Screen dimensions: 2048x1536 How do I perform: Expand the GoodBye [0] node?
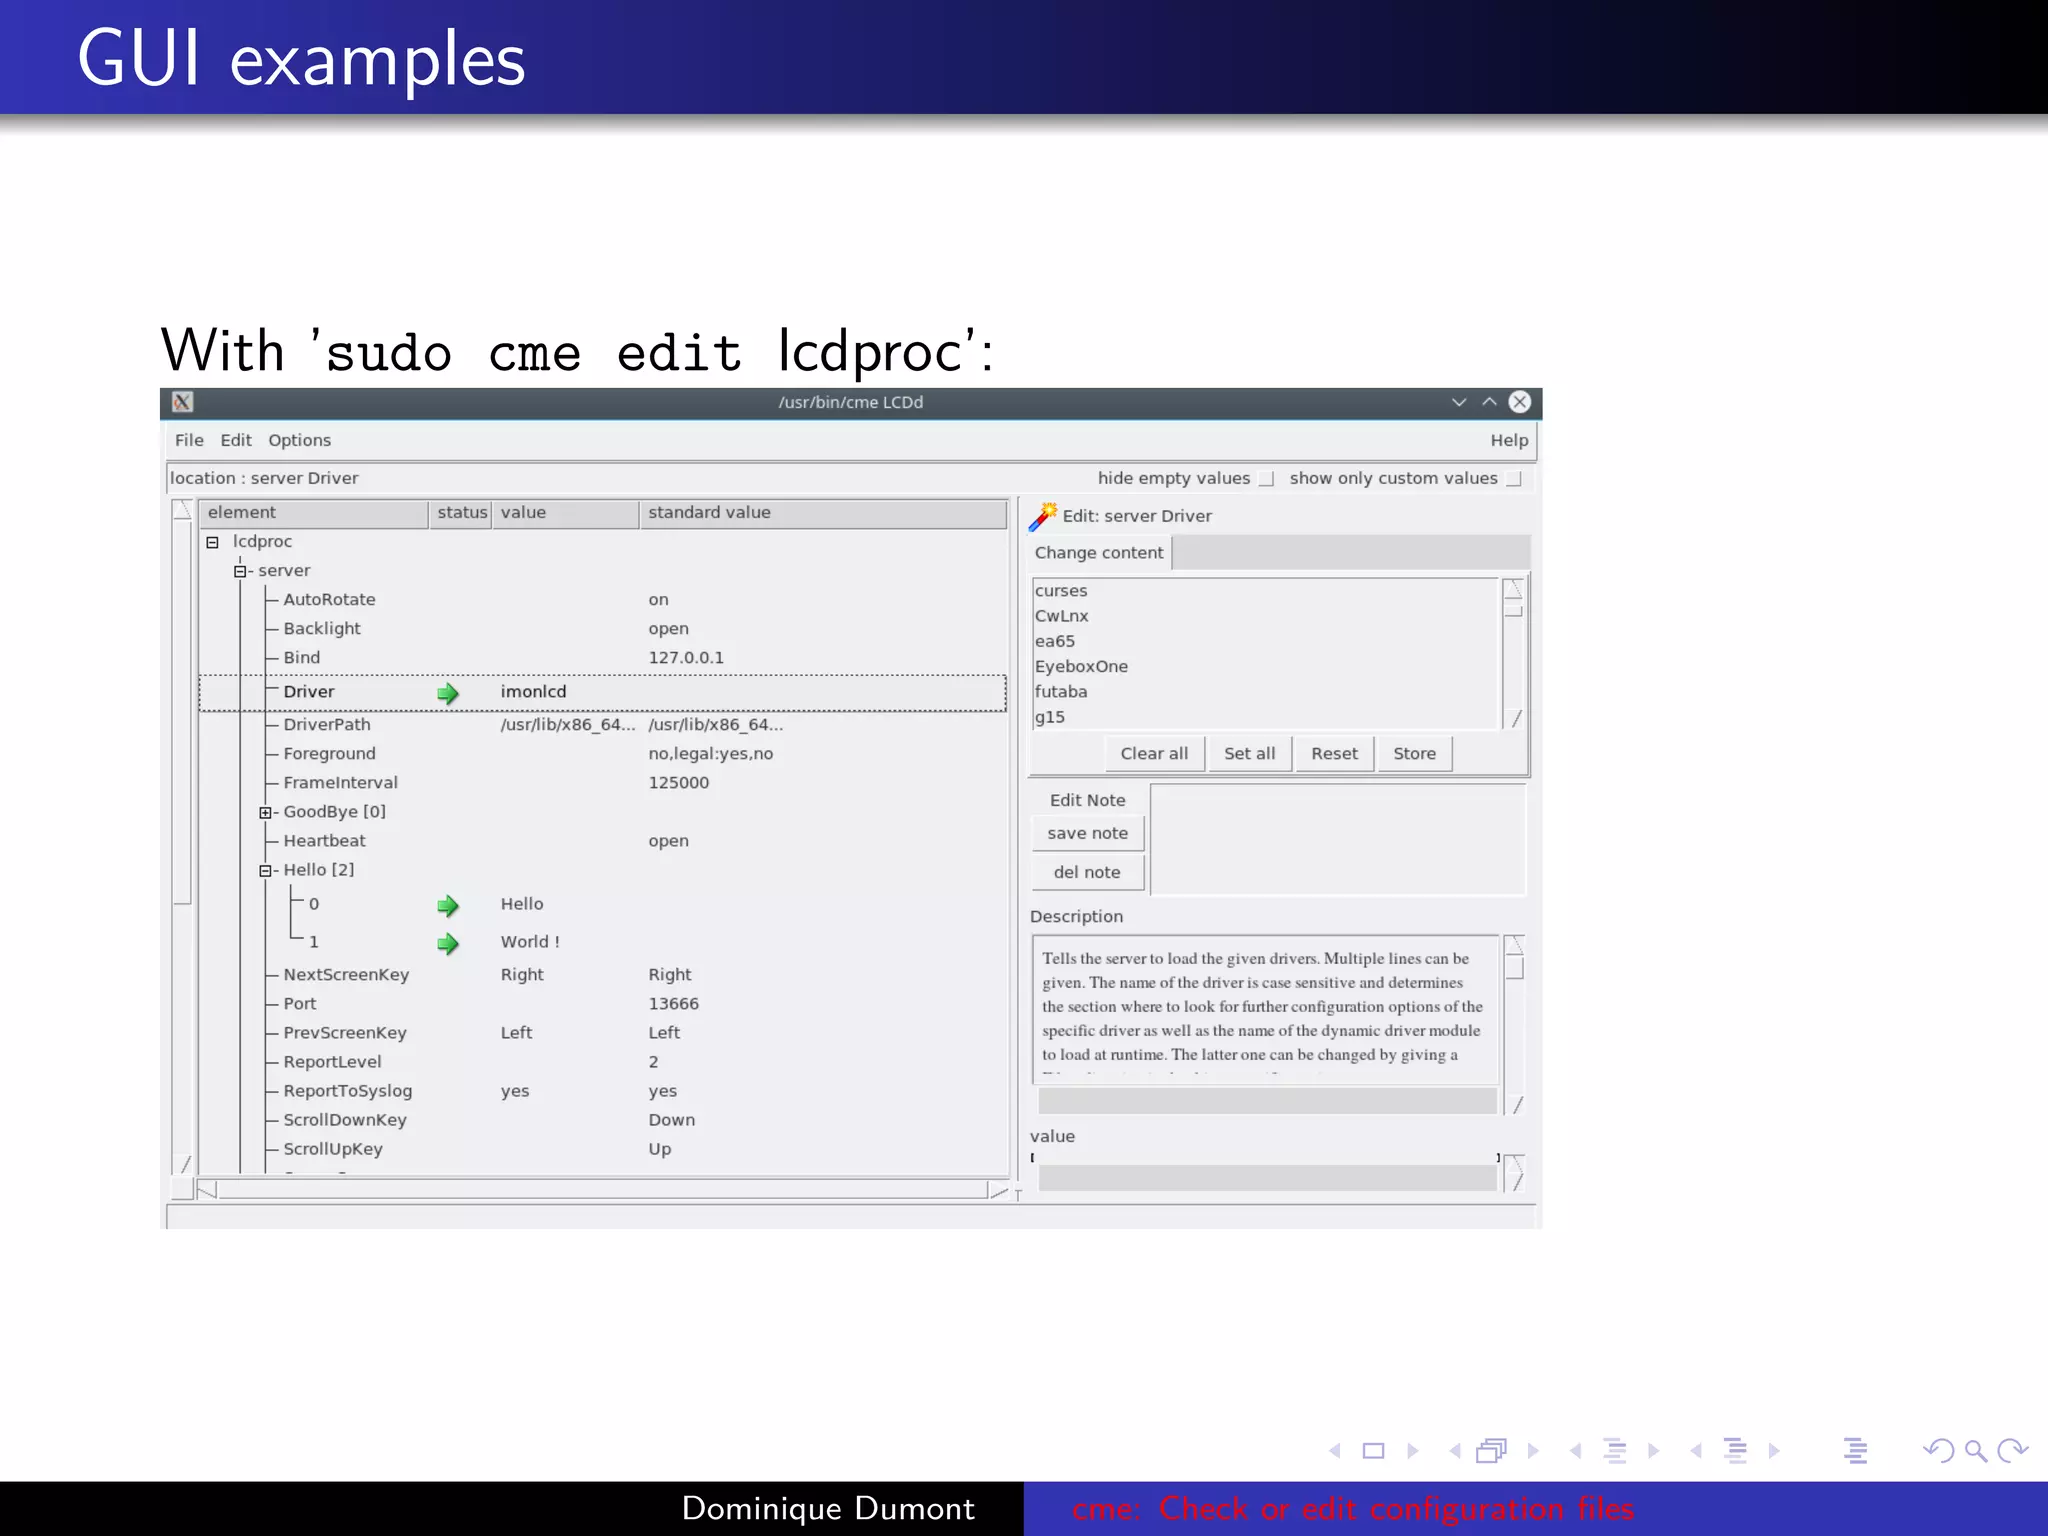265,813
